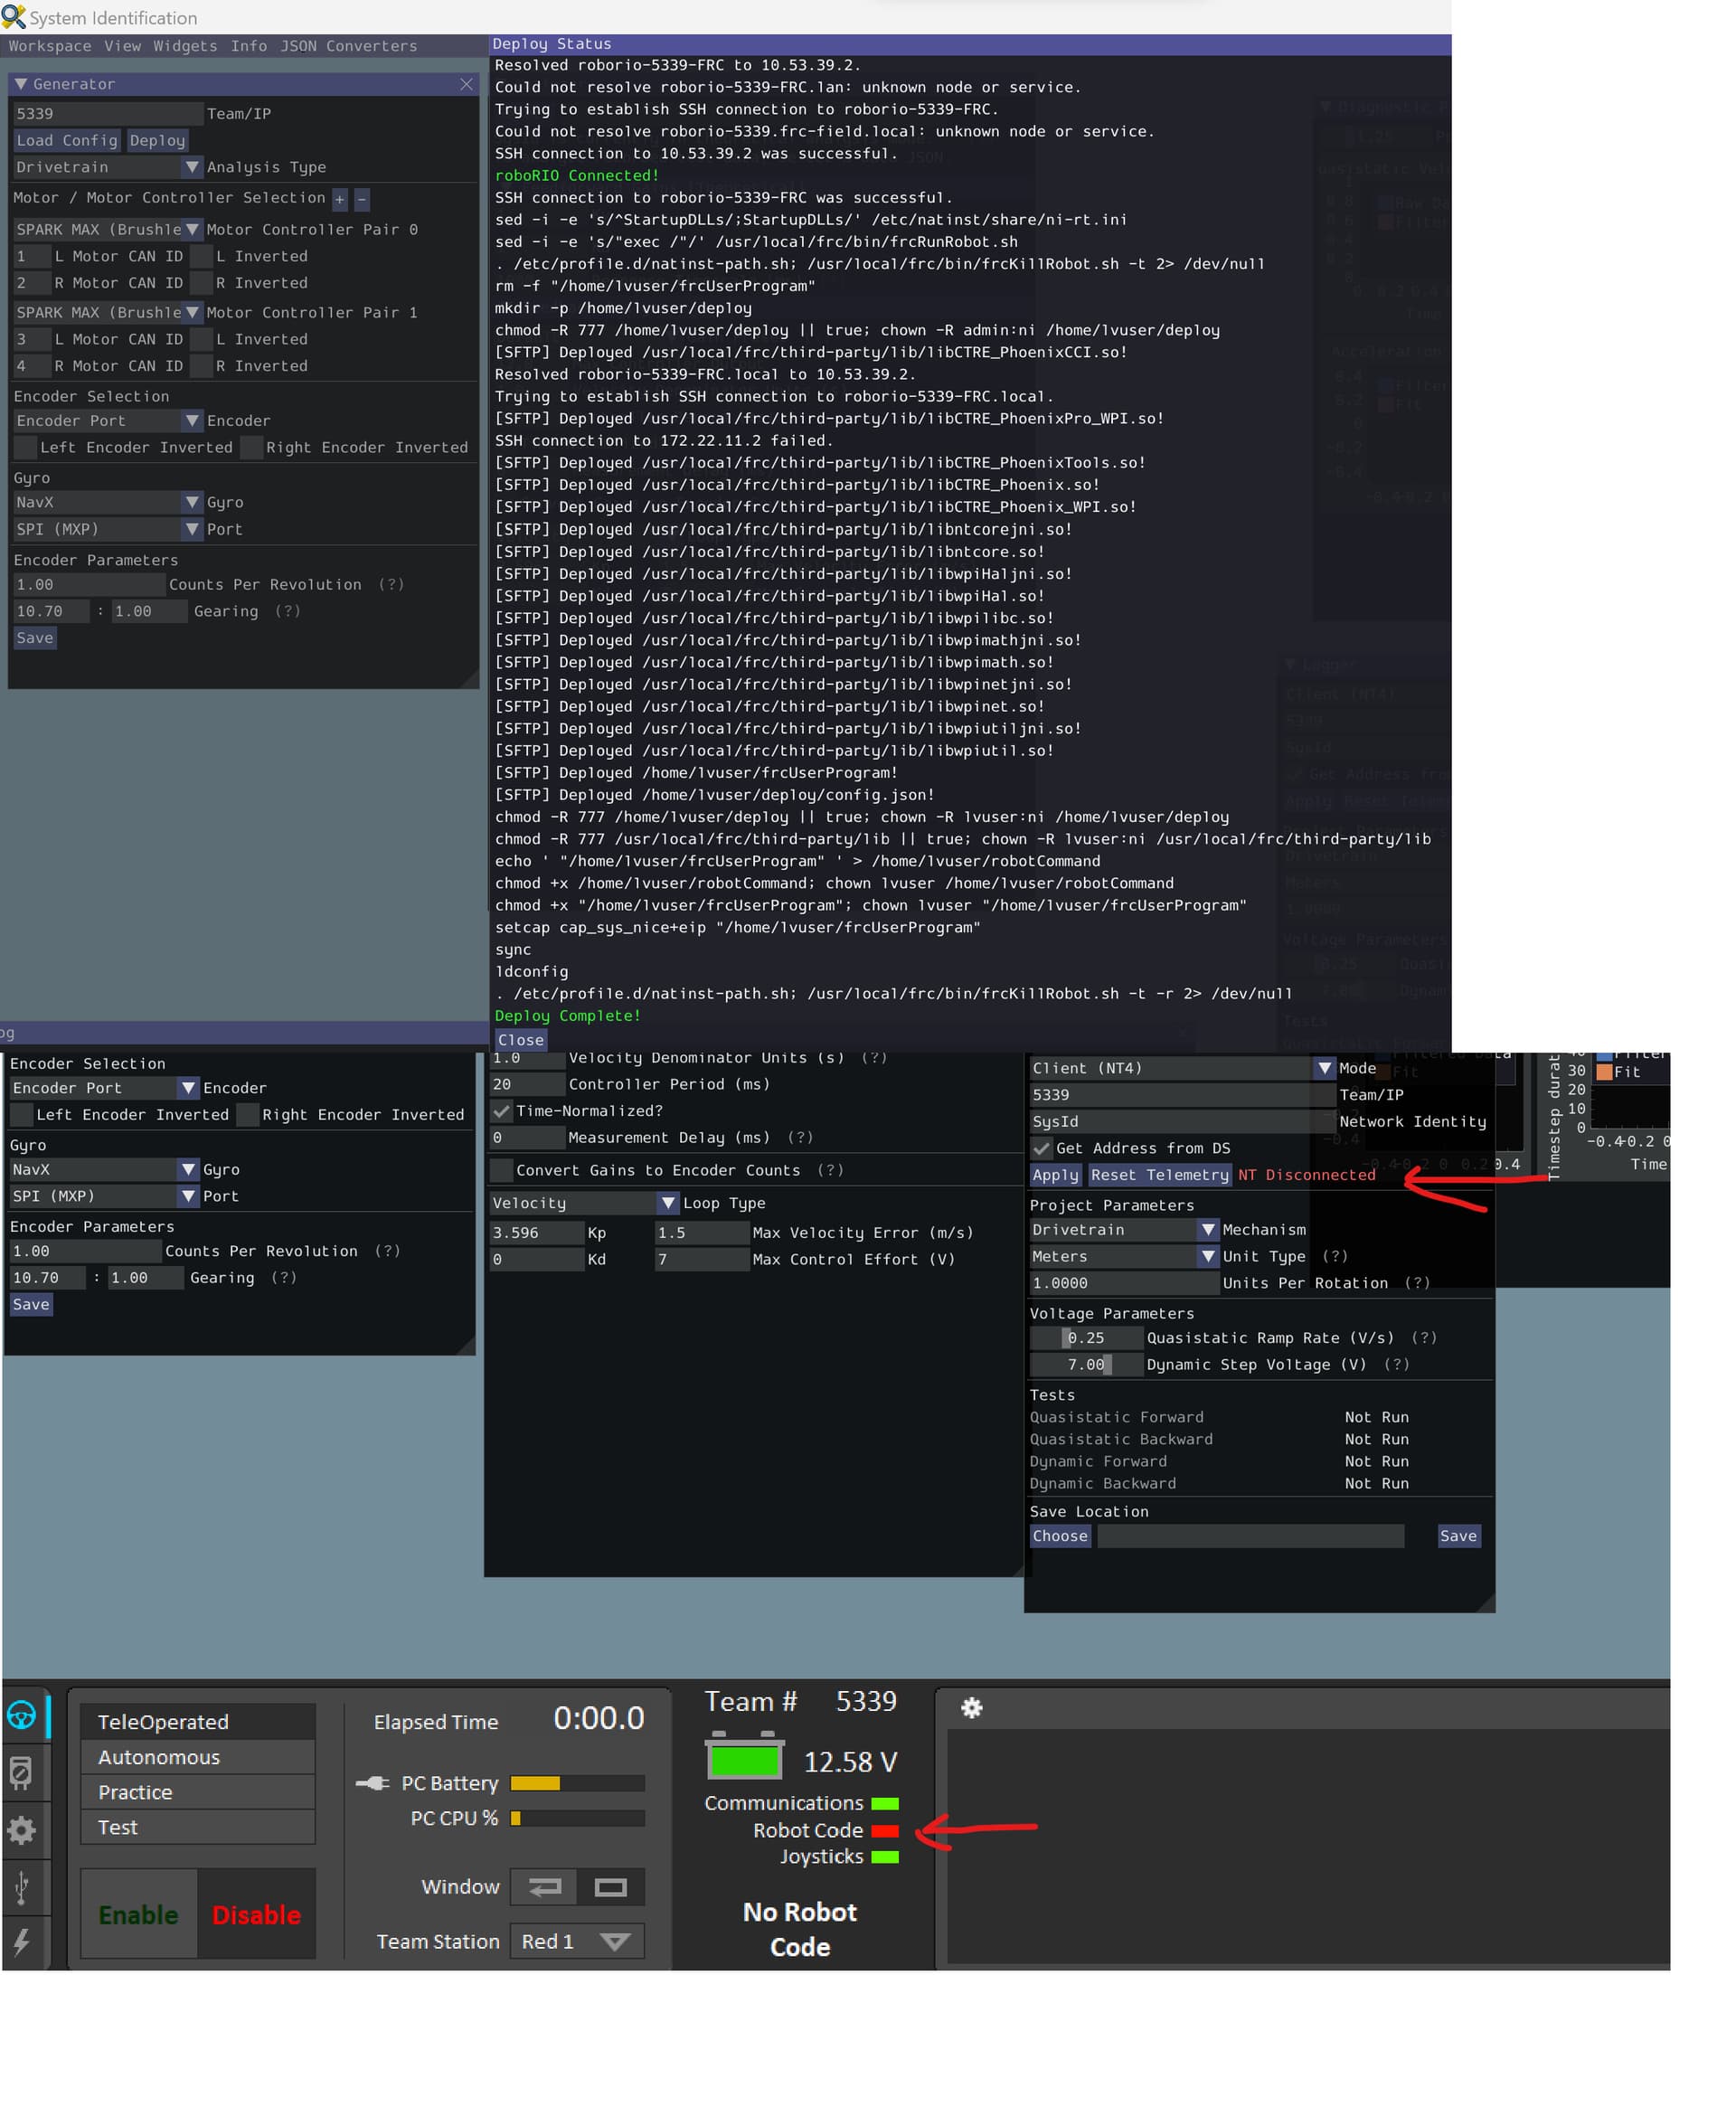Screen dimensions: 1736x2107
Task: Show help for Velocity Denominator Units (?)
Action: [x=874, y=1057]
